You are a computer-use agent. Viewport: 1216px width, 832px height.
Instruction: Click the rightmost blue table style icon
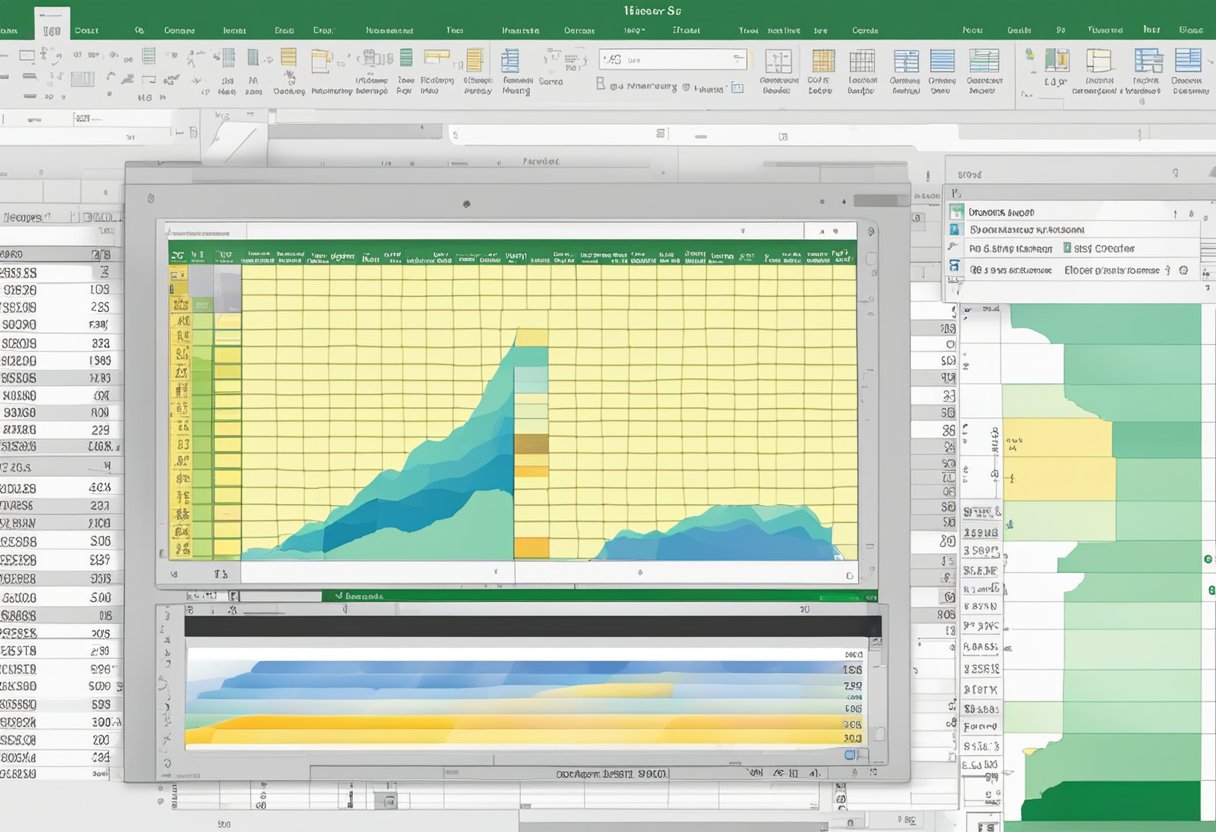(1187, 60)
